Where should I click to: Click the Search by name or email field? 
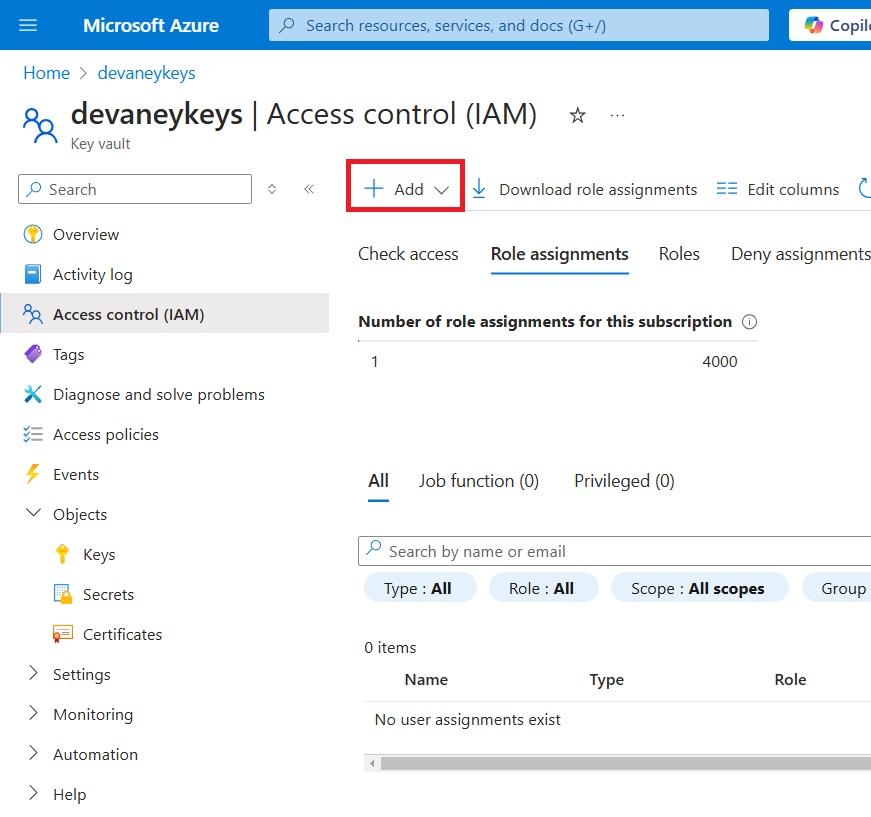click(x=614, y=552)
